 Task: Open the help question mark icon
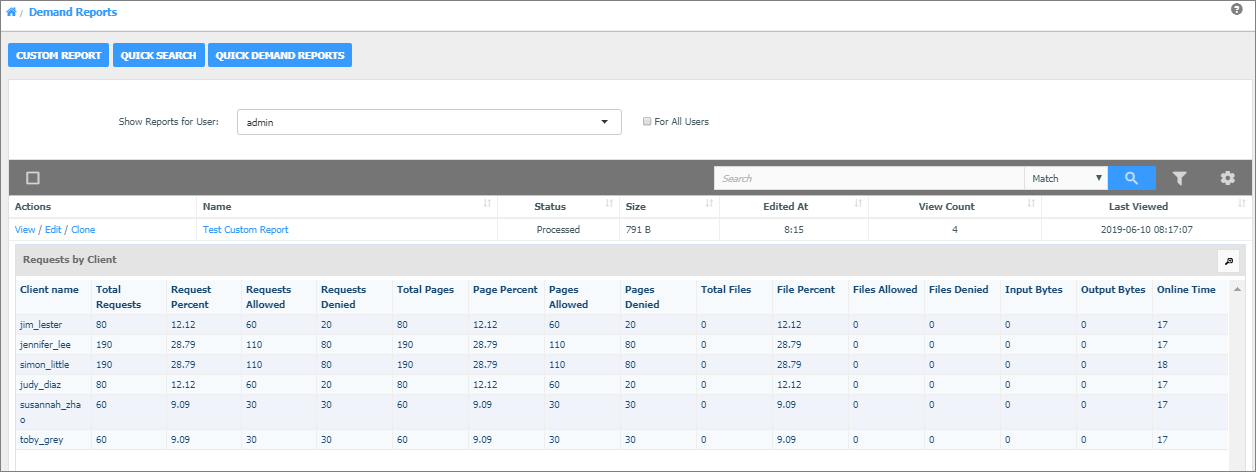[1237, 9]
